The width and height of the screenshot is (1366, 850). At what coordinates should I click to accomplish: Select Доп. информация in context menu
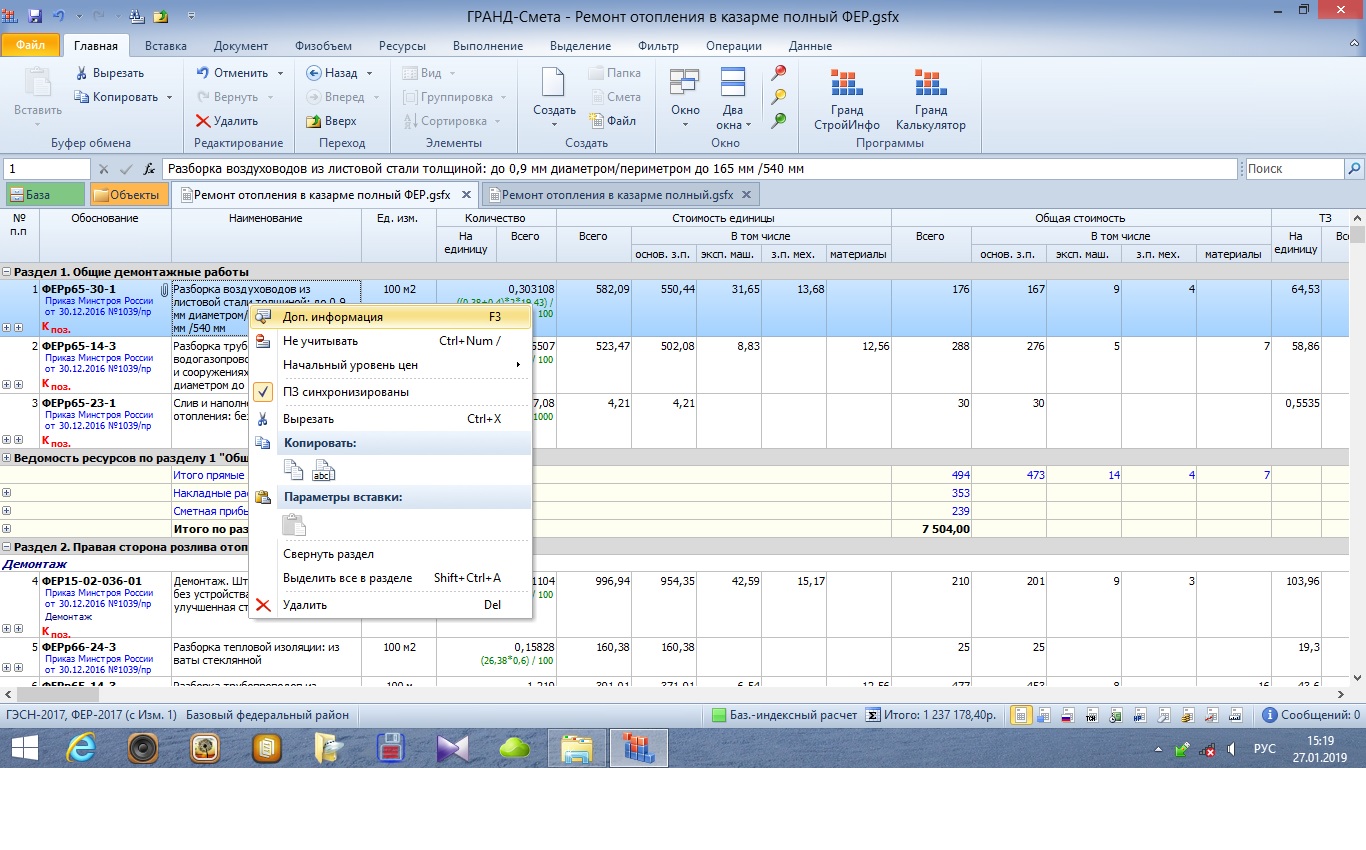click(332, 317)
